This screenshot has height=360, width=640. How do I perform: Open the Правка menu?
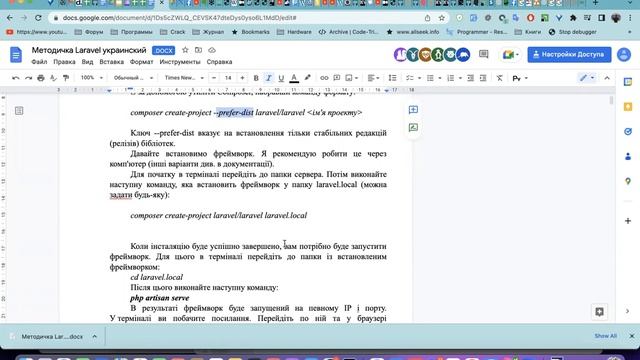click(x=64, y=62)
